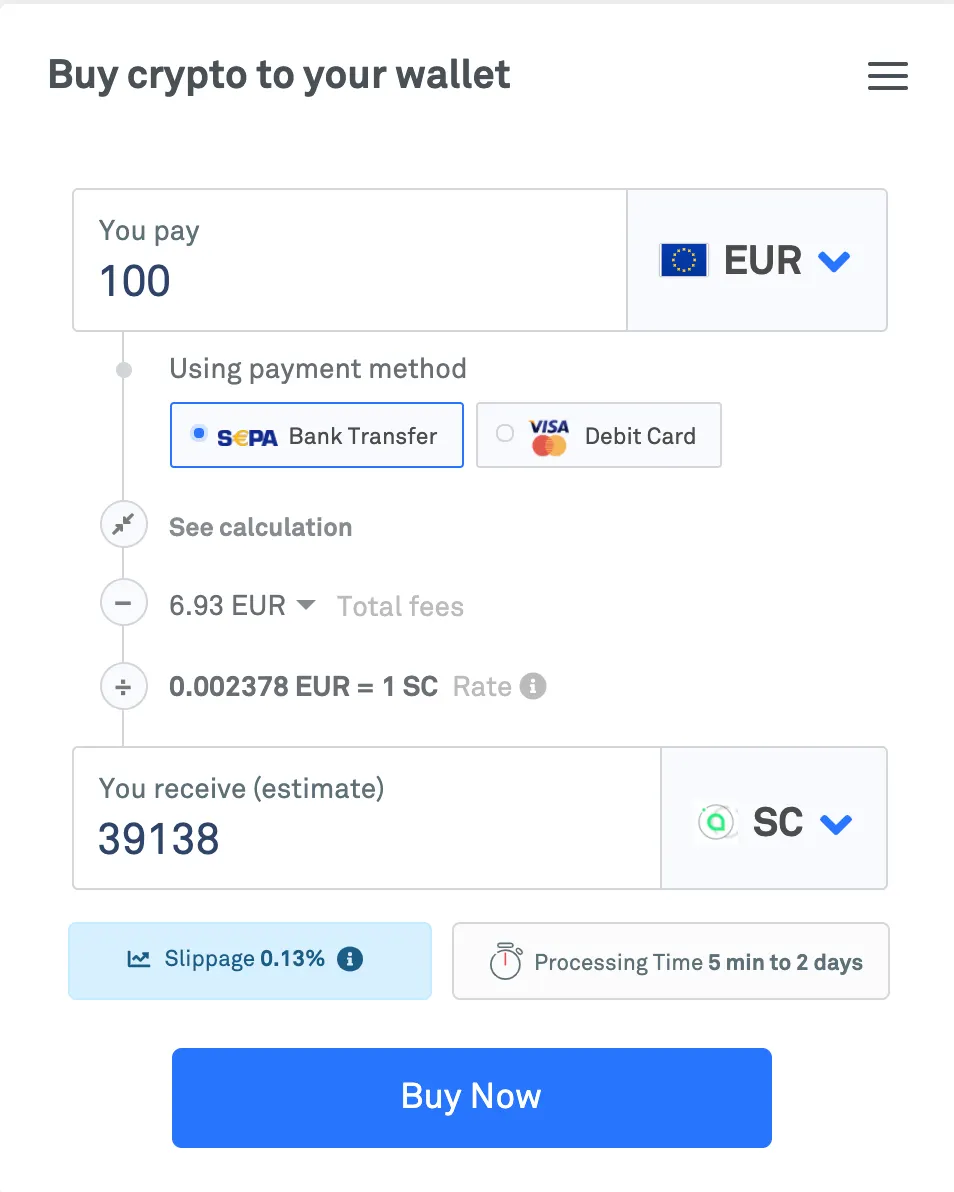Open the SC crypto selector dropdown
This screenshot has width=954, height=1192.
837,824
